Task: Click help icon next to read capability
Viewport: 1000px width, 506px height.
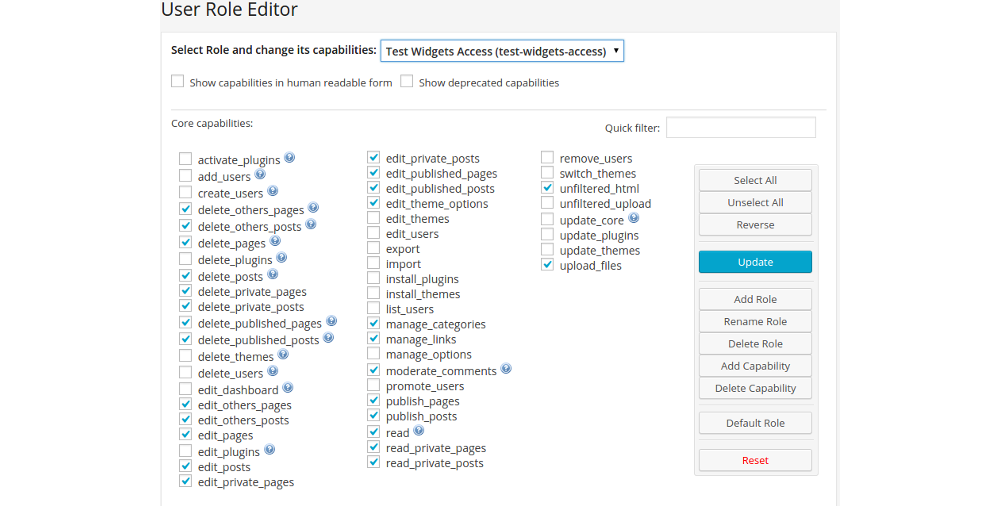Action: pyautogui.click(x=419, y=431)
